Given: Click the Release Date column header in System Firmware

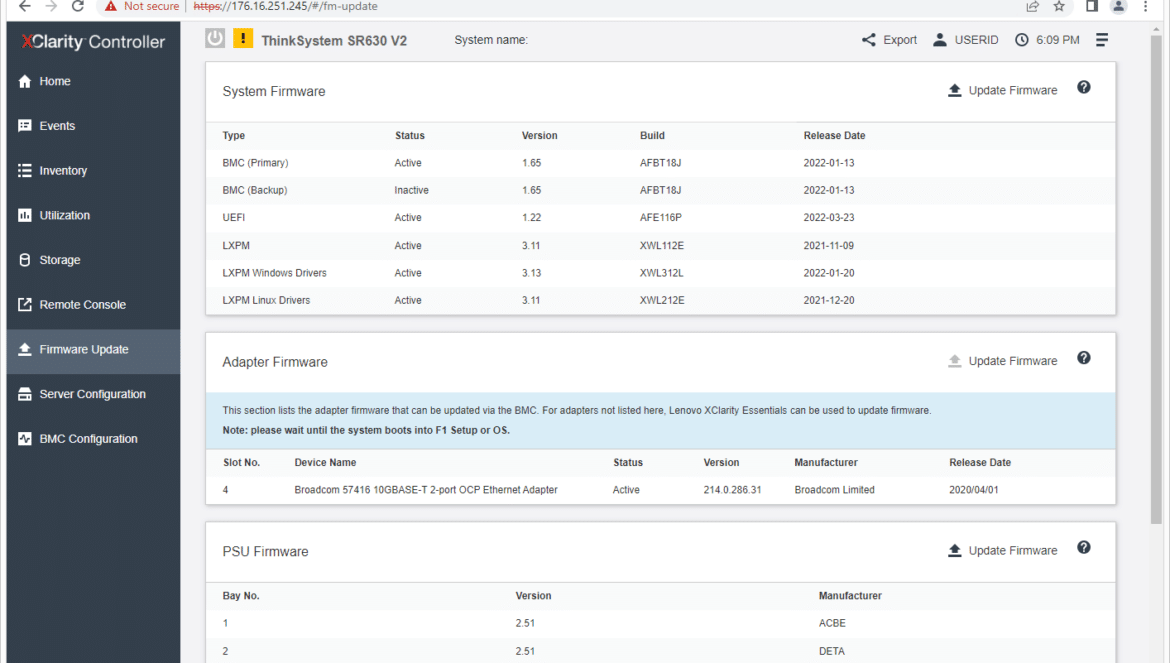Looking at the screenshot, I should [x=834, y=136].
